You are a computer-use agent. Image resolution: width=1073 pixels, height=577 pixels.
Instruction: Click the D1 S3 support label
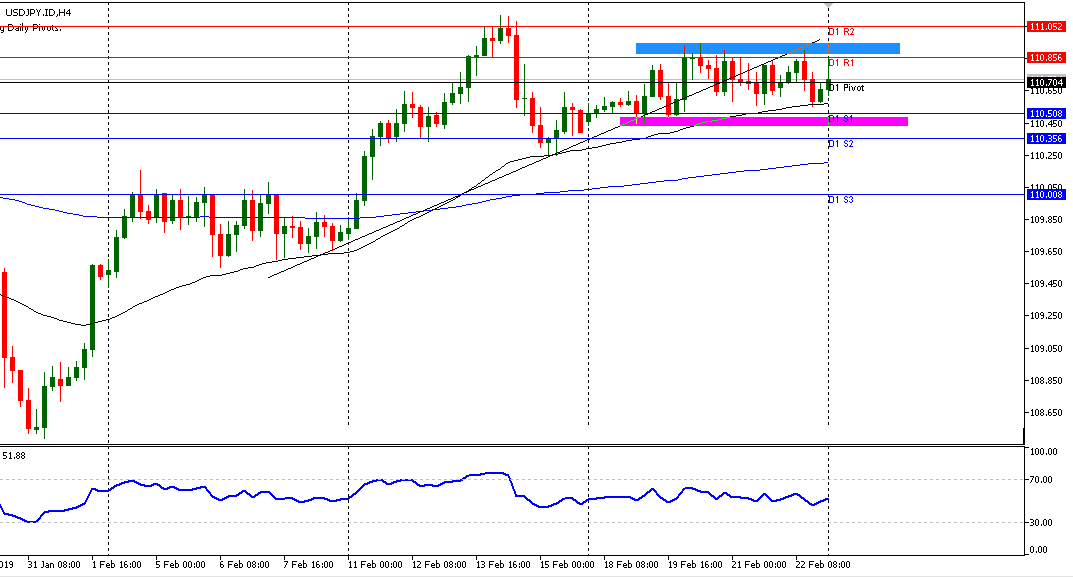coord(841,201)
